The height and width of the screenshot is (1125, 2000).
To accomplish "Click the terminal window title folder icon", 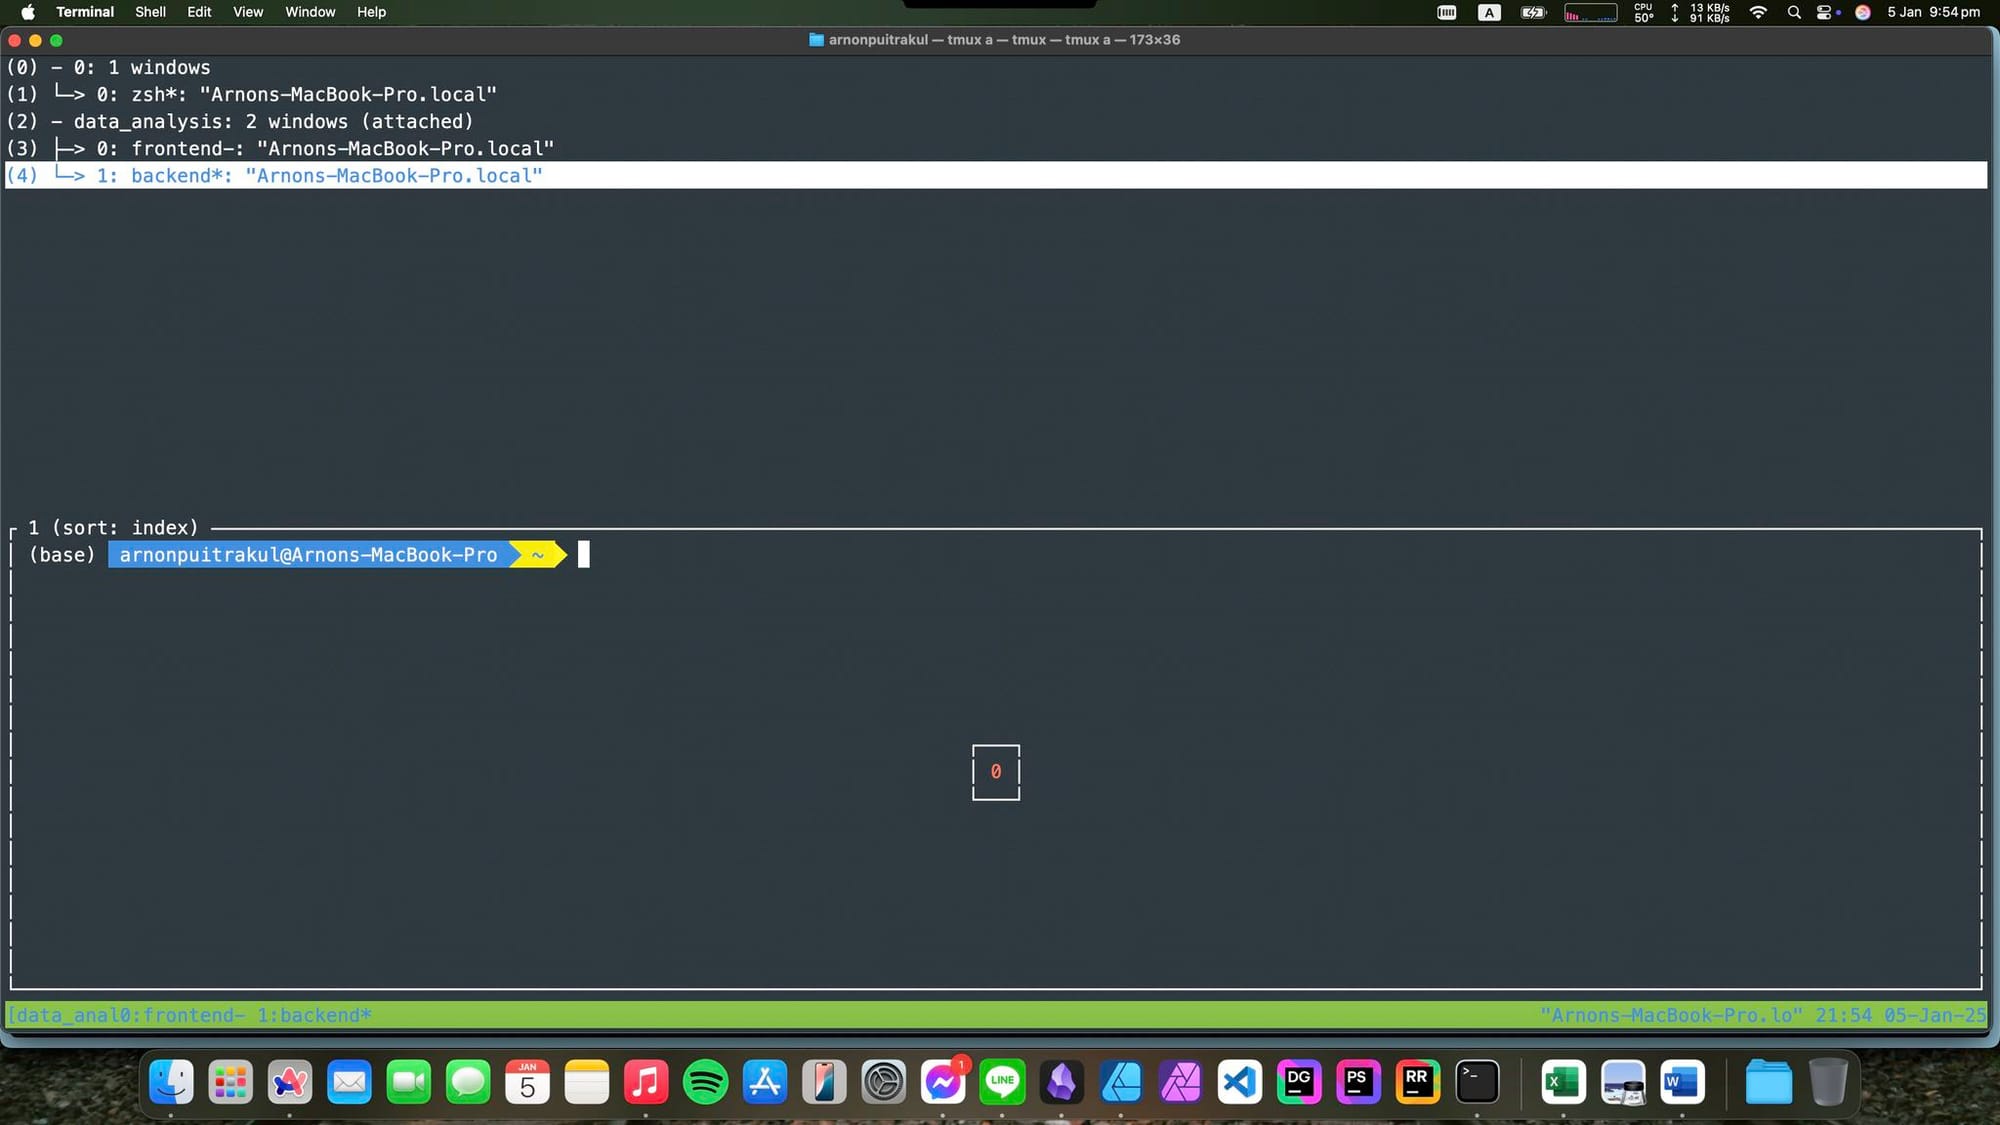I will point(816,40).
